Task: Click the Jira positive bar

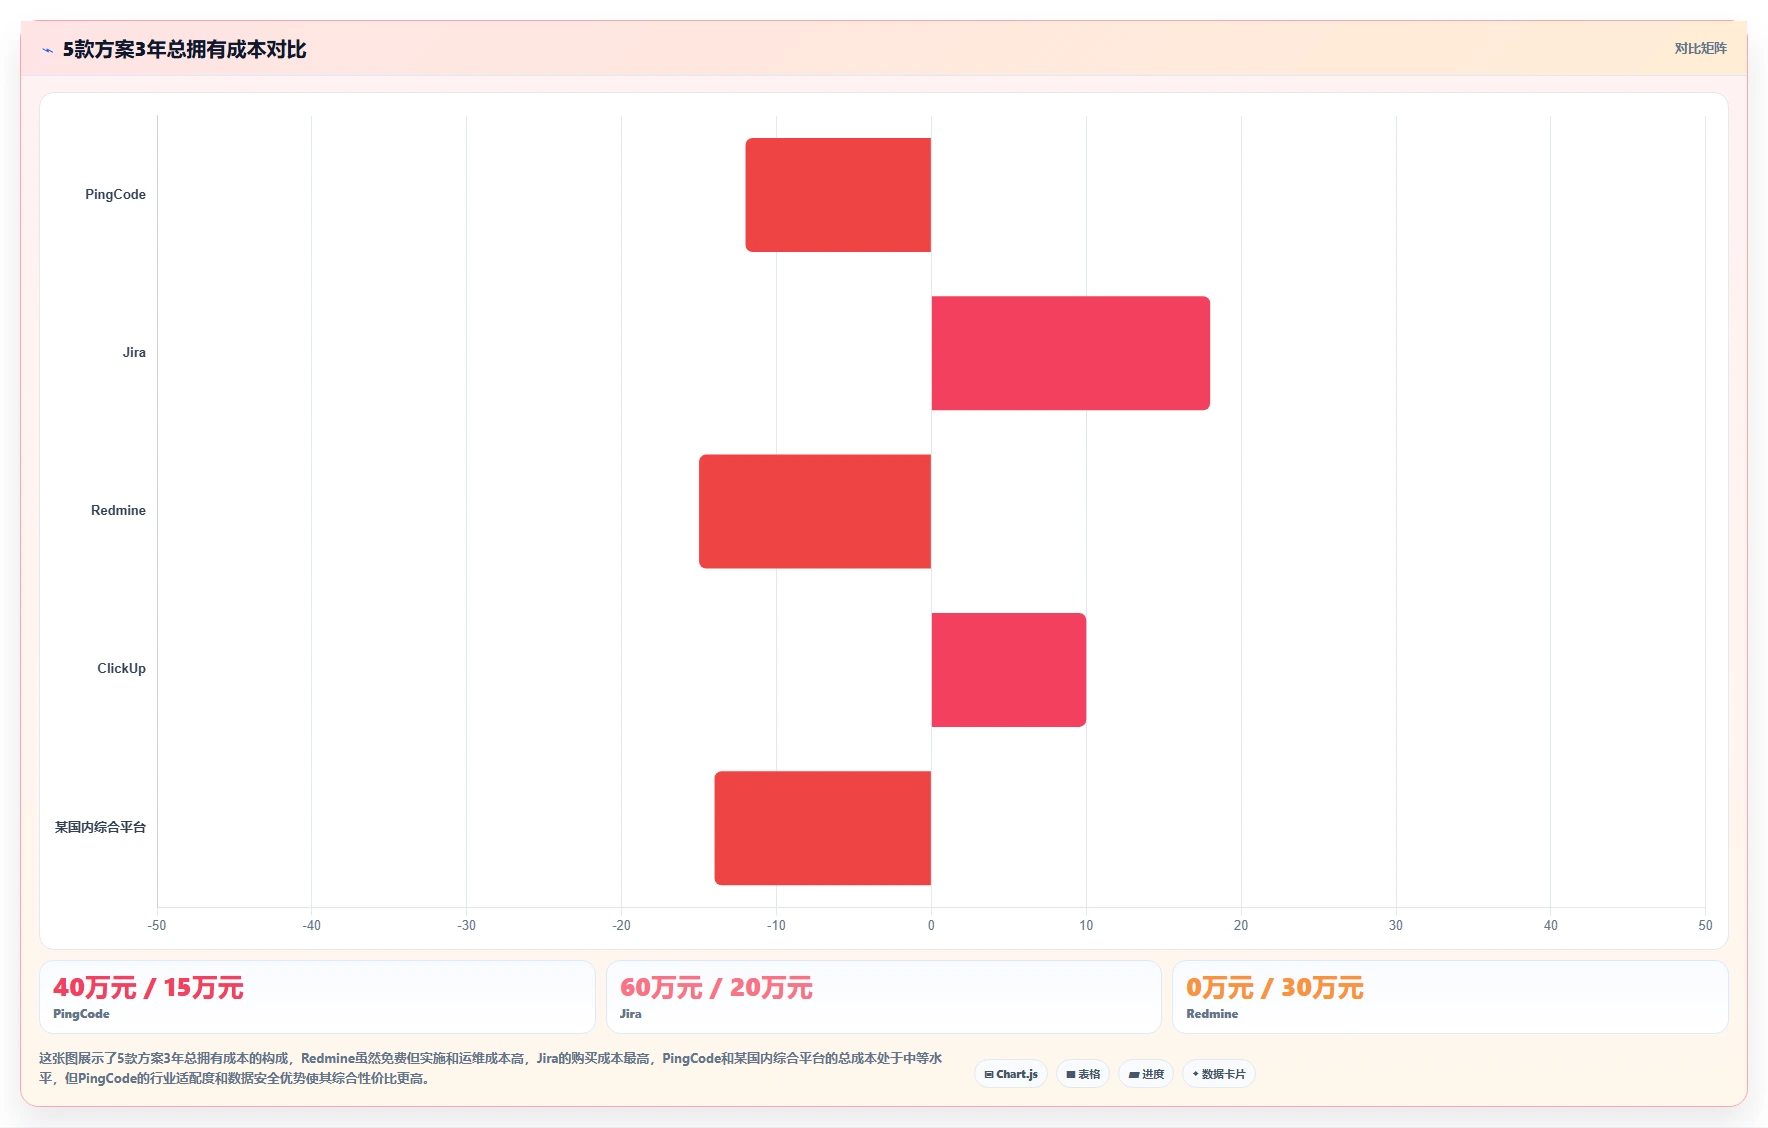Action: [1070, 353]
